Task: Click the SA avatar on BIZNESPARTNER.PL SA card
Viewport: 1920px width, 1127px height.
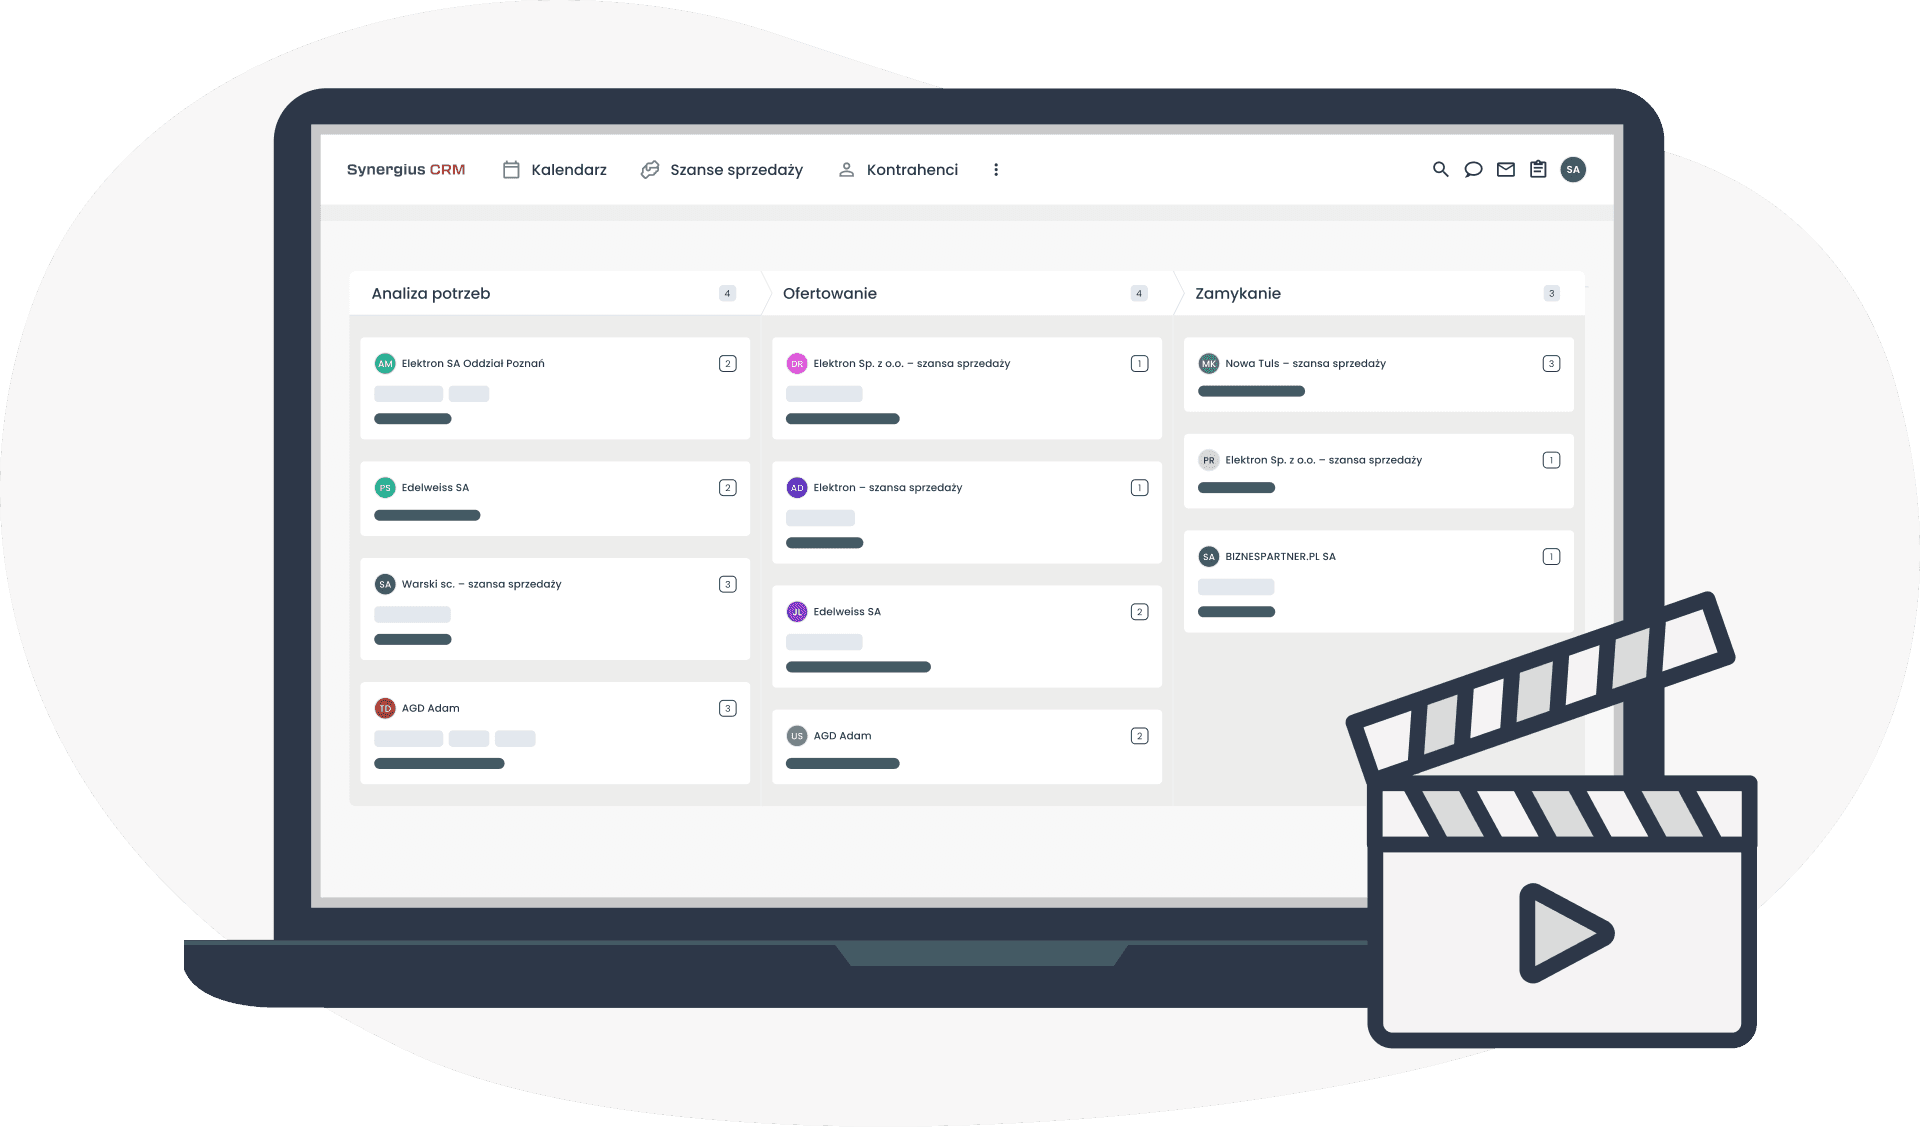Action: tap(1209, 557)
